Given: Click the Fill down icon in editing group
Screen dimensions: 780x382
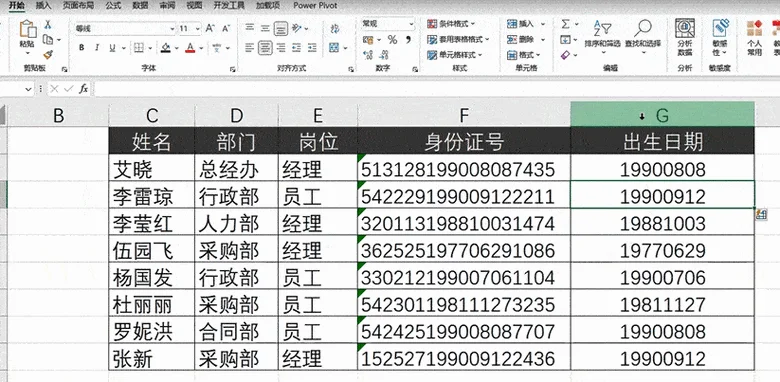Looking at the screenshot, I should click(x=565, y=39).
